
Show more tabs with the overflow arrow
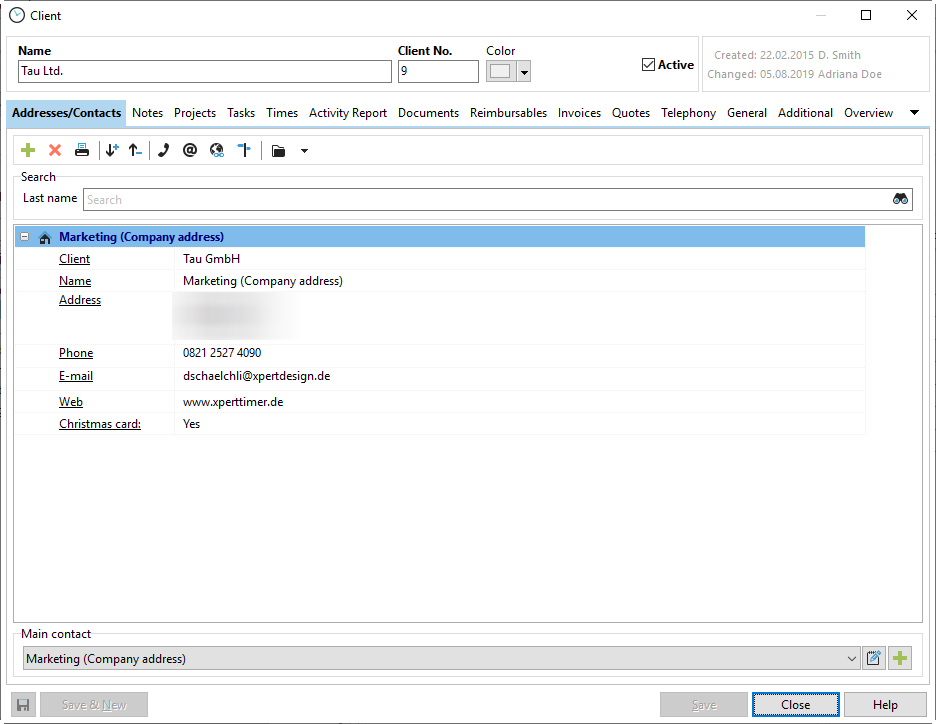pyautogui.click(x=914, y=113)
